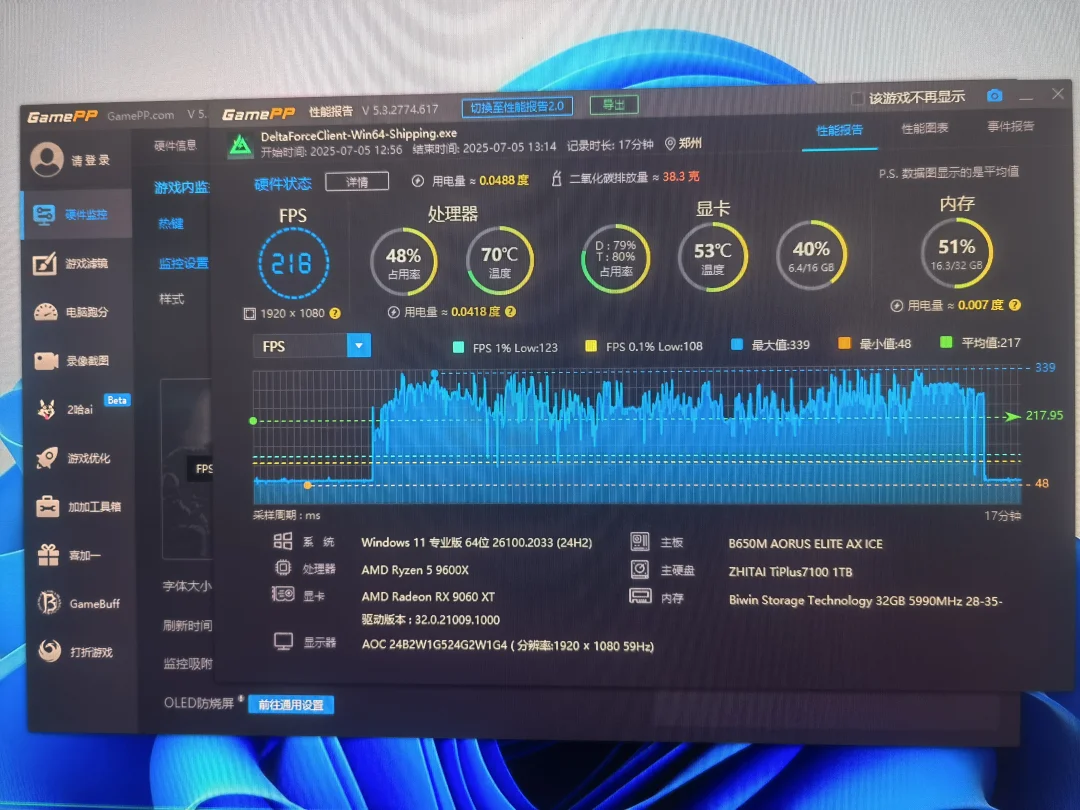The image size is (1080, 810).
Task: Click the orange min-value marker on FPS chart
Action: point(308,485)
